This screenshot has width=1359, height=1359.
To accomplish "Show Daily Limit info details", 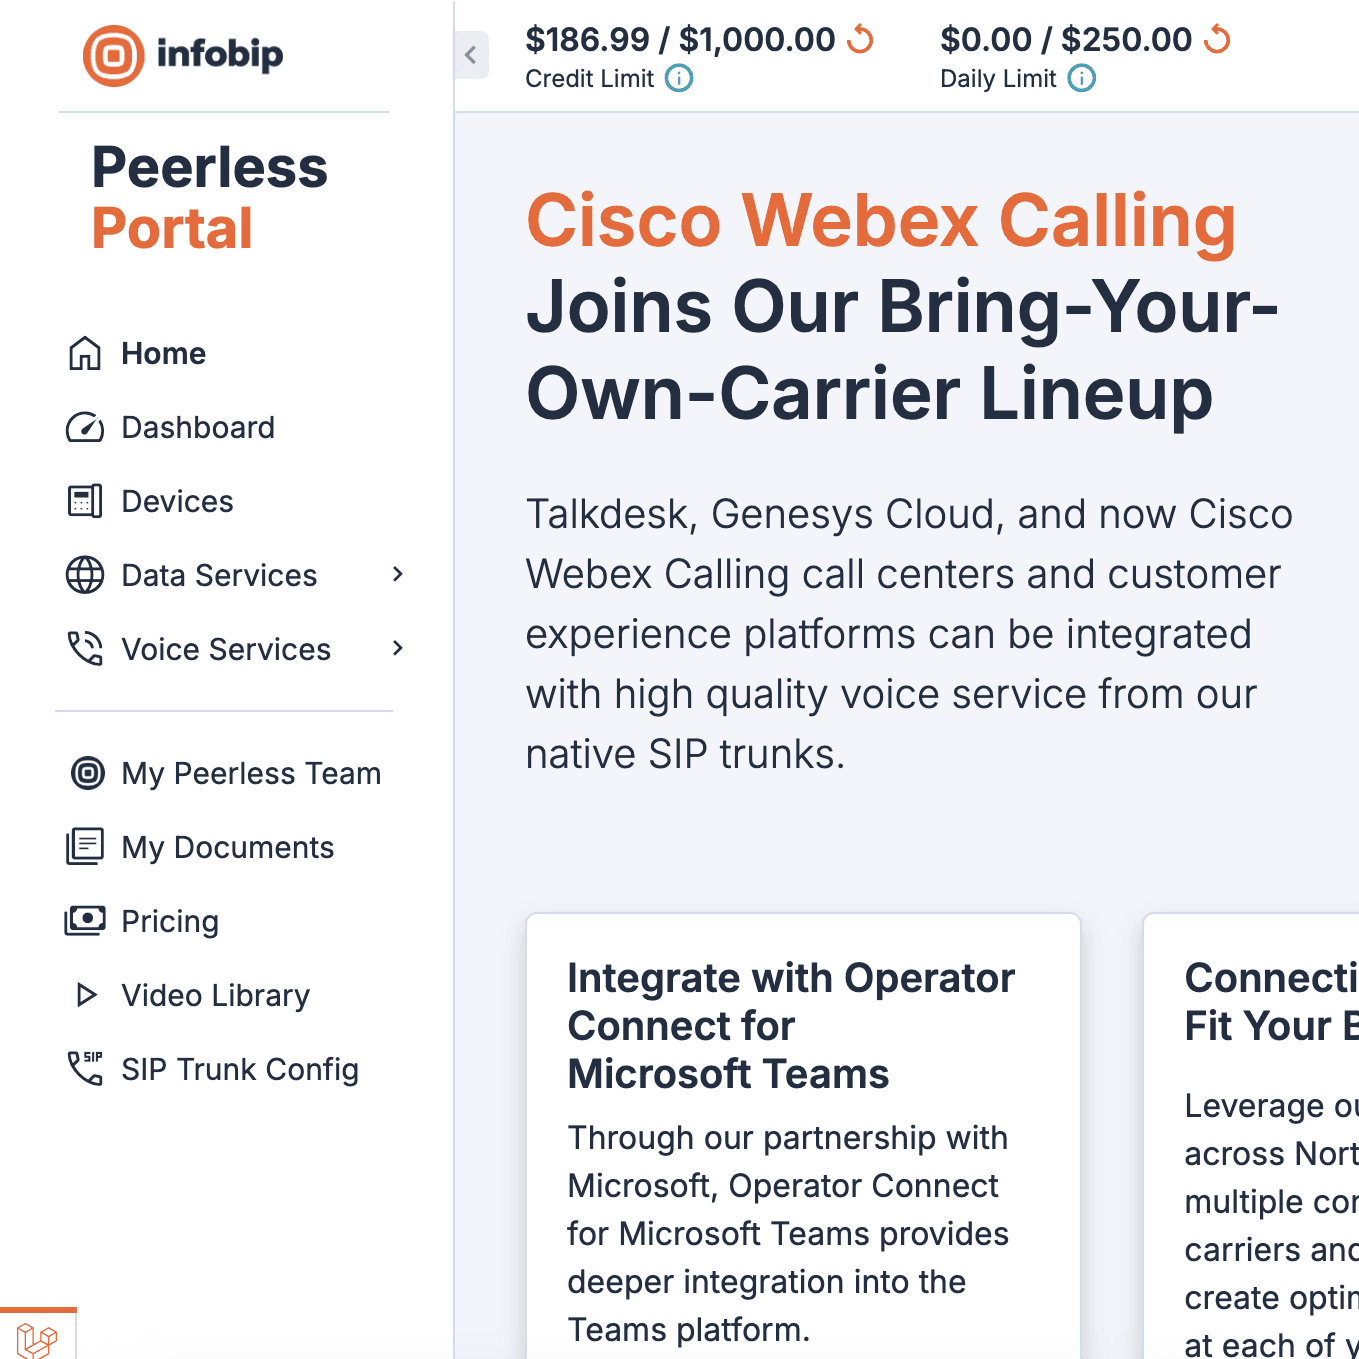I will pyautogui.click(x=1081, y=78).
